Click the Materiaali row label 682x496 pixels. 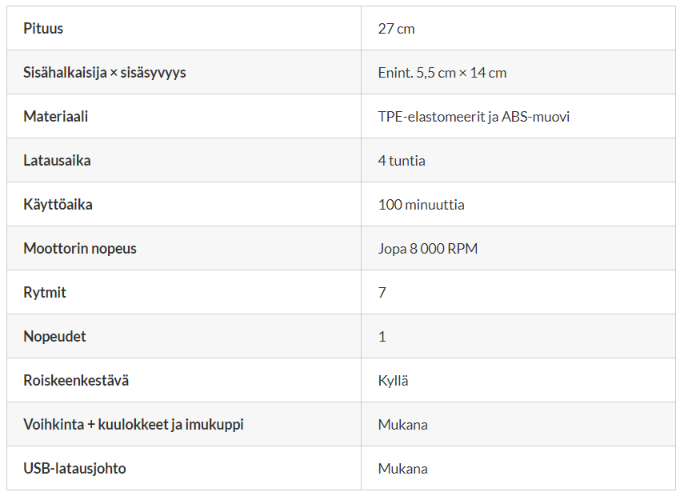[56, 117]
